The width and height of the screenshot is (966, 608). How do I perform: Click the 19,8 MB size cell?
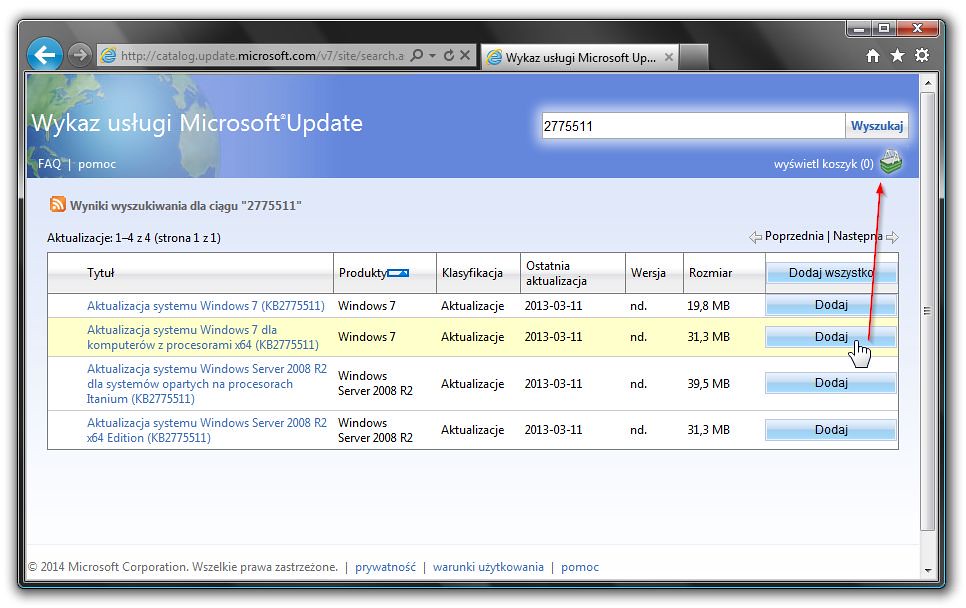(708, 306)
